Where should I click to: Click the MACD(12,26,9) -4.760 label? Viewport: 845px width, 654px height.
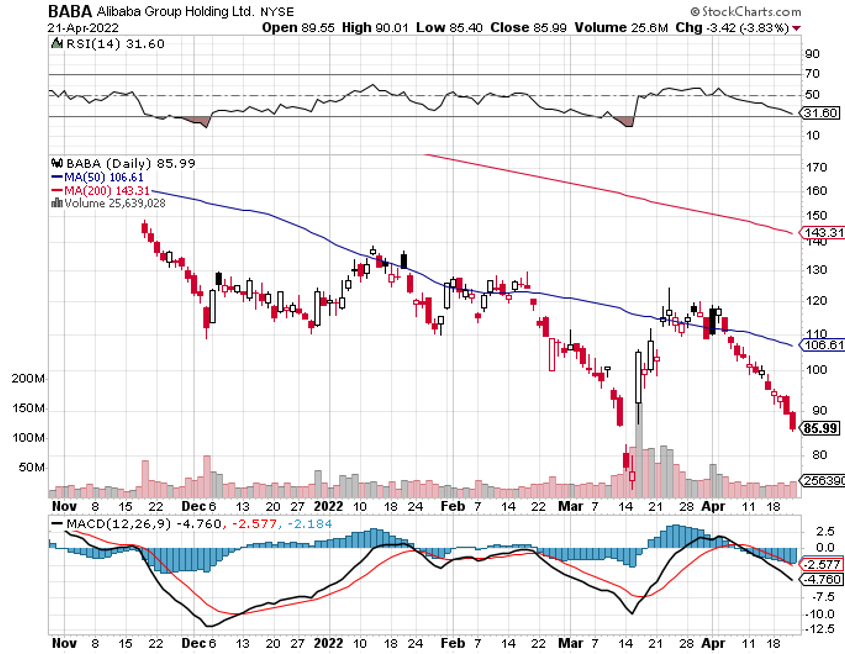click(143, 524)
